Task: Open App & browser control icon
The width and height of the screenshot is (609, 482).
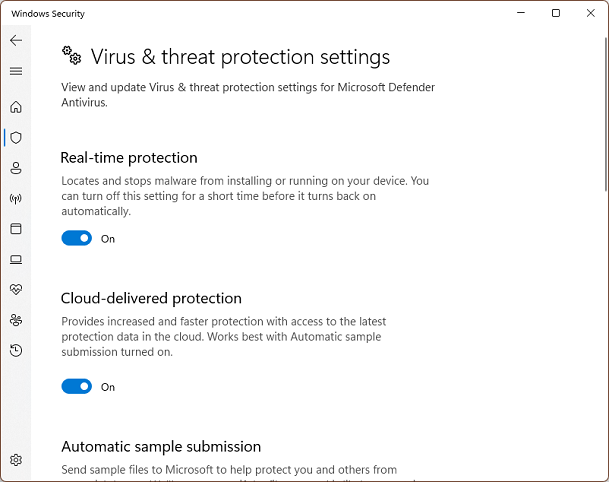Action: click(16, 229)
